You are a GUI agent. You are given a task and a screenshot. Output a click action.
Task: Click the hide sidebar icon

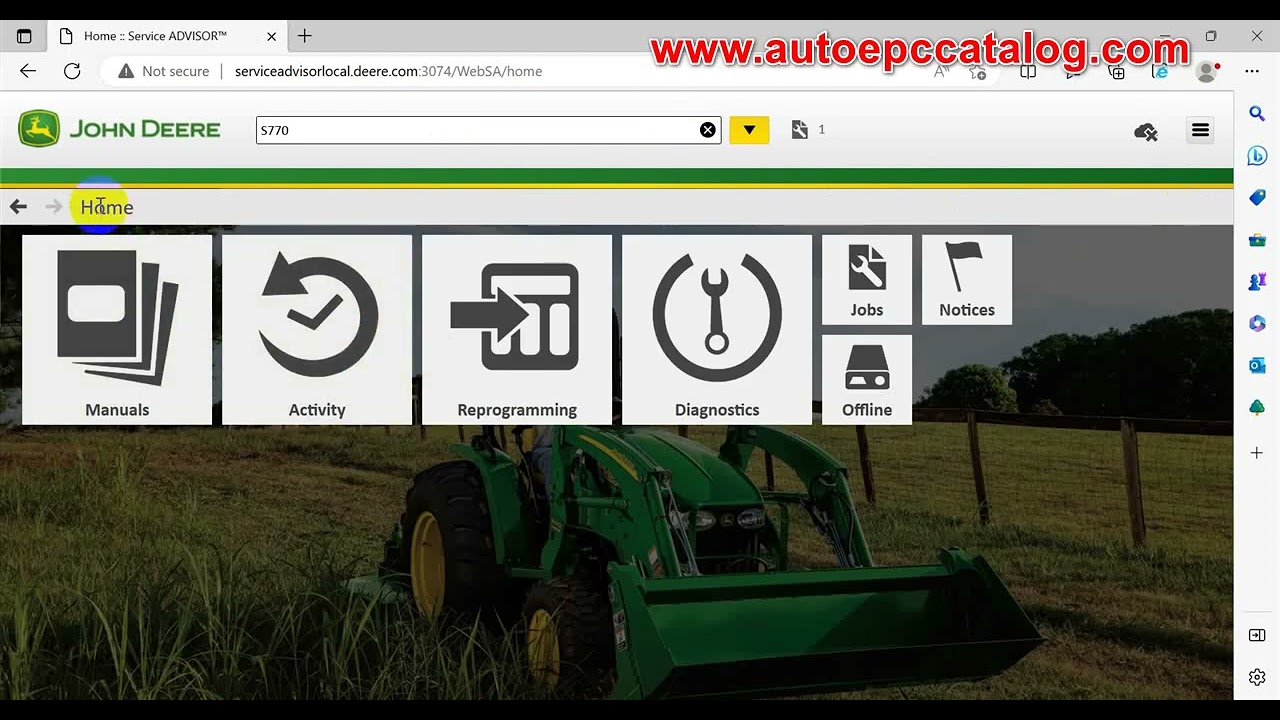[x=1257, y=635]
